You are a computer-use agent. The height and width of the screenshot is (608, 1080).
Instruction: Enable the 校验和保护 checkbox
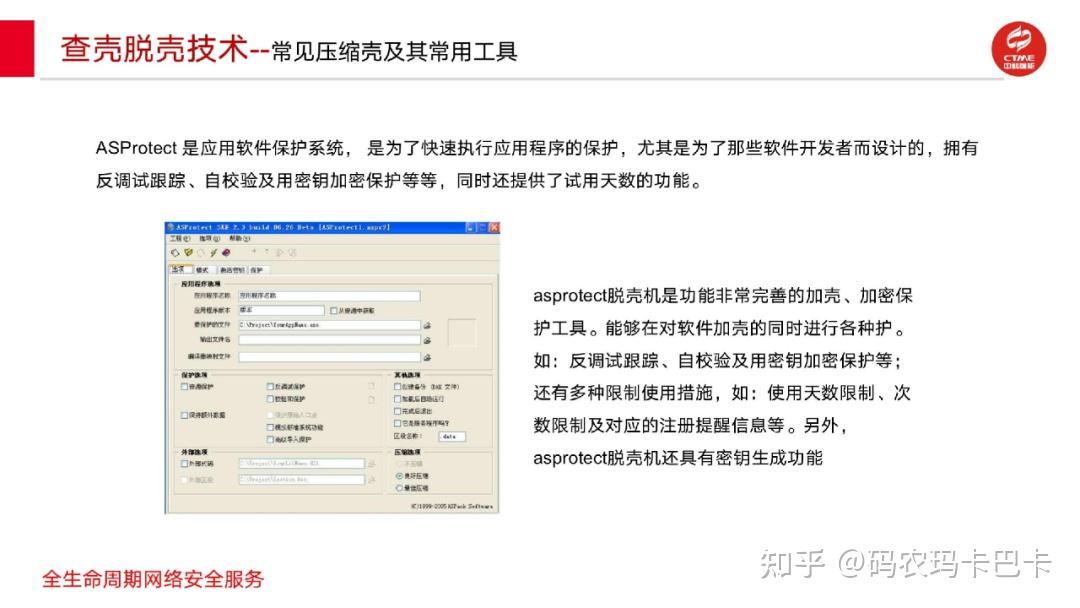270,399
